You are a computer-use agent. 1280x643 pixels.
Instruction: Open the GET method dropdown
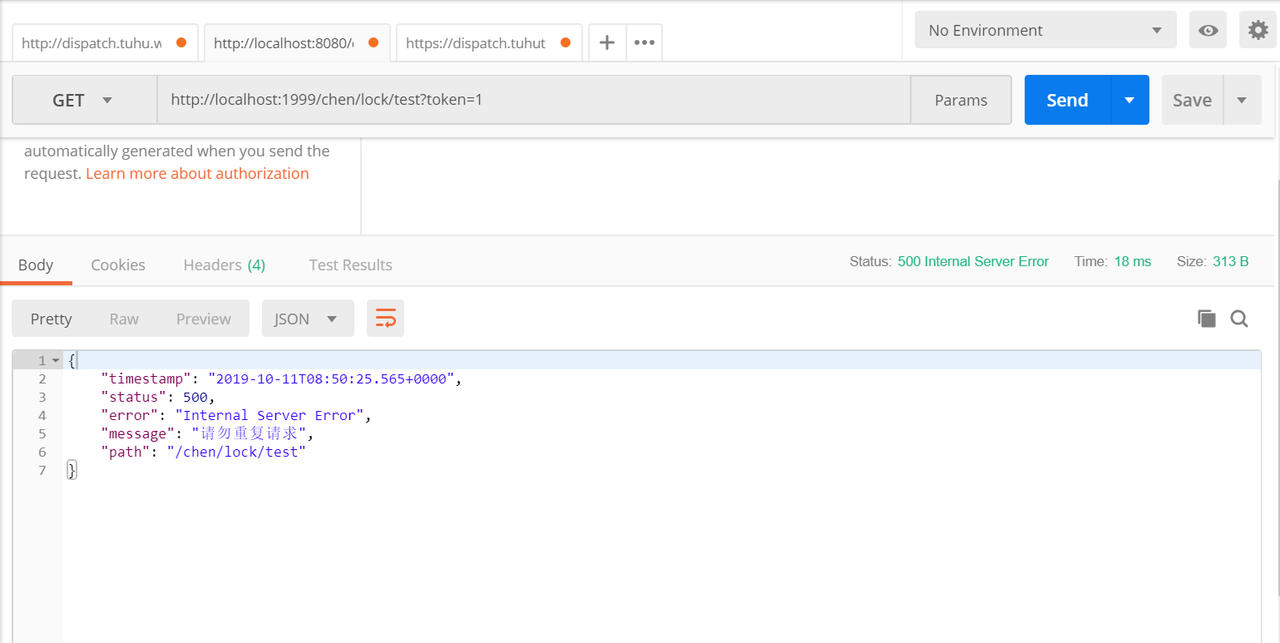[84, 100]
